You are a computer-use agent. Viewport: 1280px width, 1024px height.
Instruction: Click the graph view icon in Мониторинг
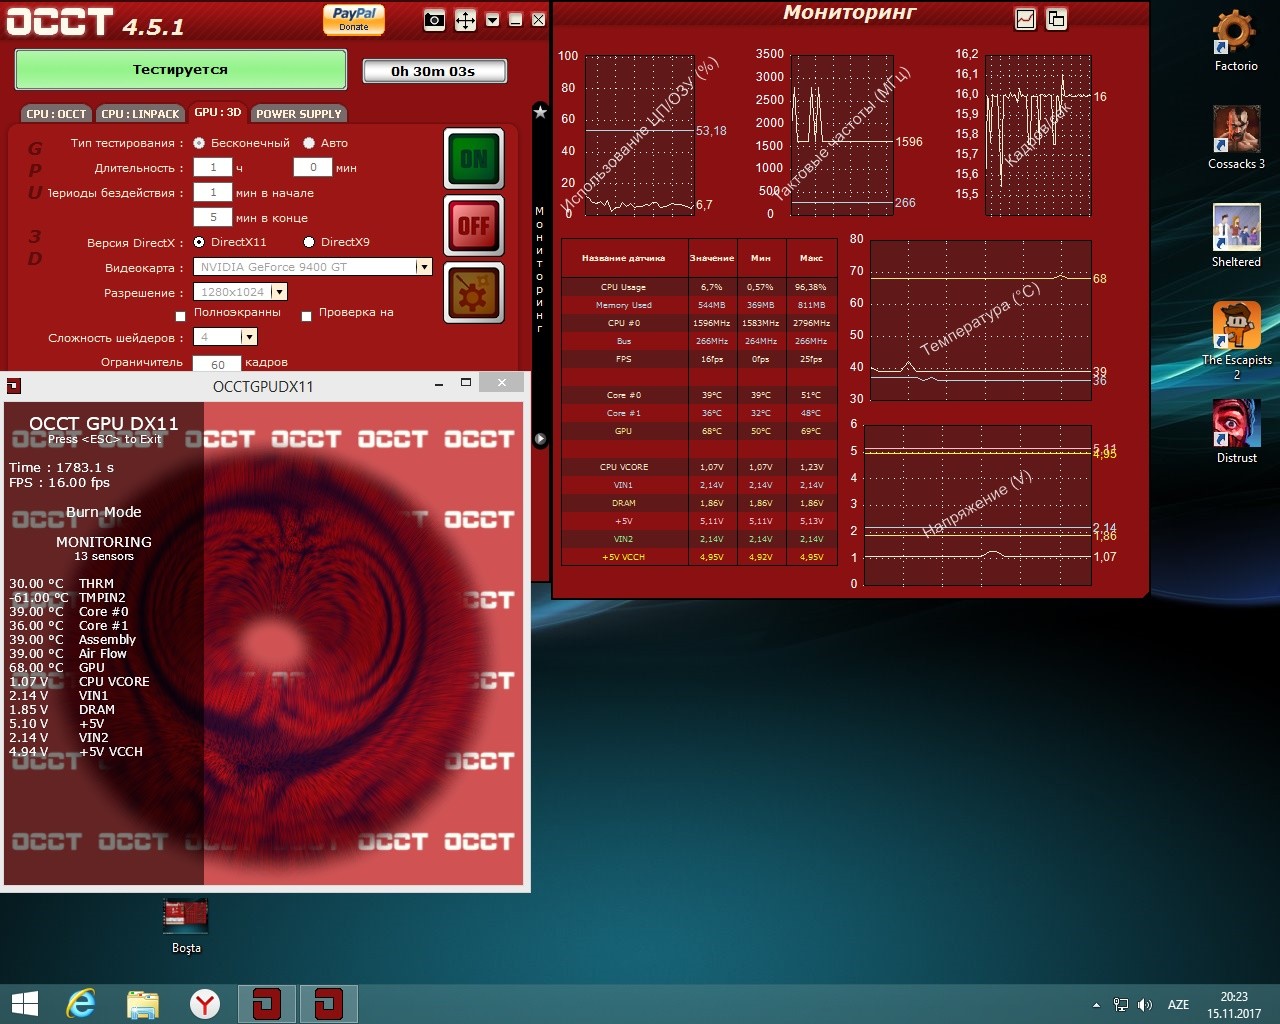[1025, 19]
